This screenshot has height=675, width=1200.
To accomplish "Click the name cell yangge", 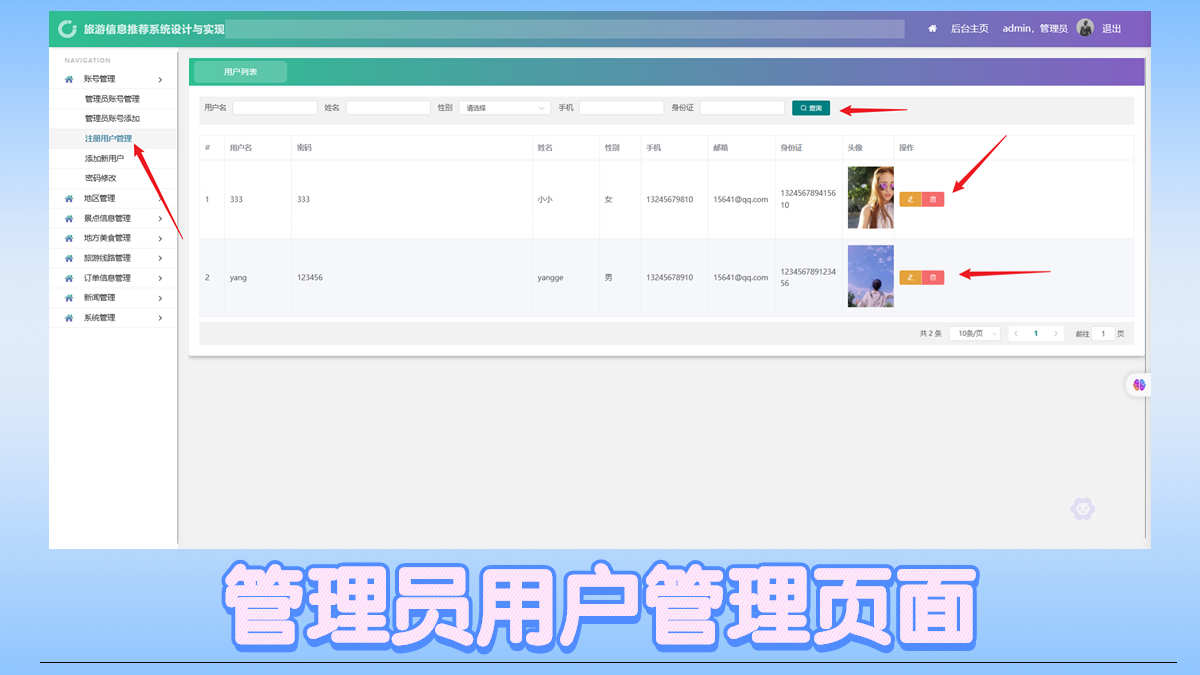I will point(550,277).
